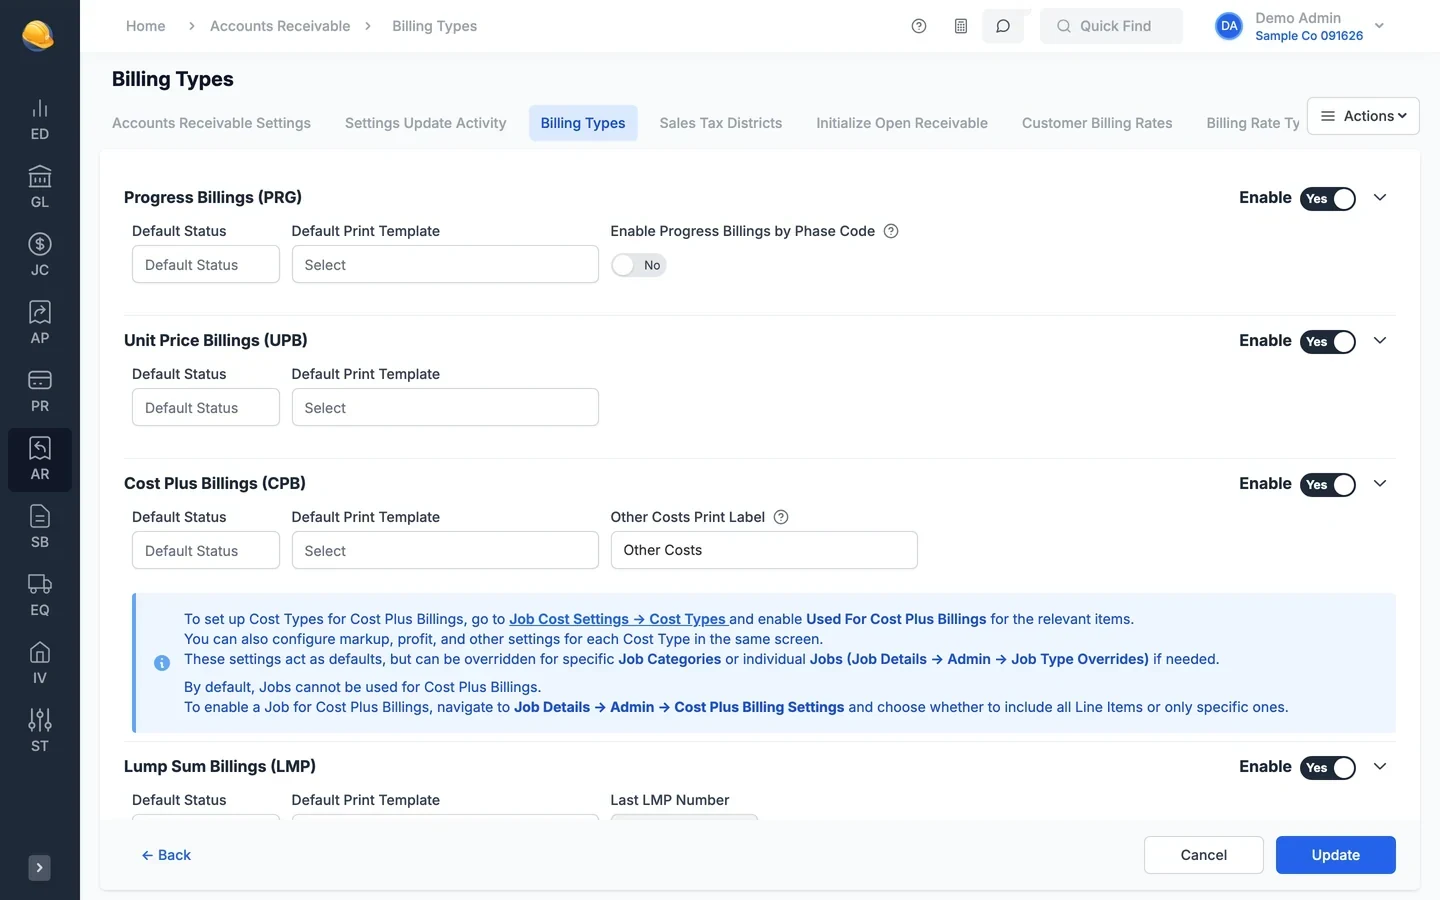Viewport: 1440px width, 900px height.
Task: Show help for Other Costs Print Label
Action: [x=782, y=517]
